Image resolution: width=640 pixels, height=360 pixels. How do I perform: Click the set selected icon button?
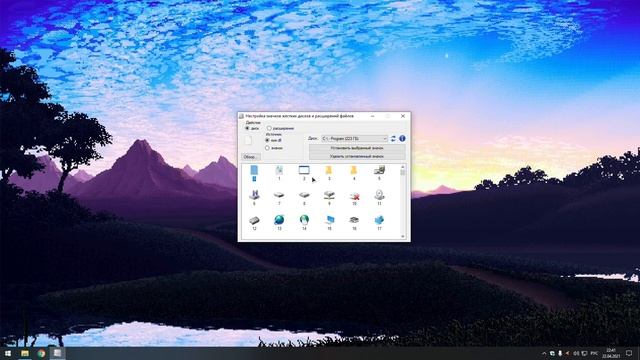357,148
